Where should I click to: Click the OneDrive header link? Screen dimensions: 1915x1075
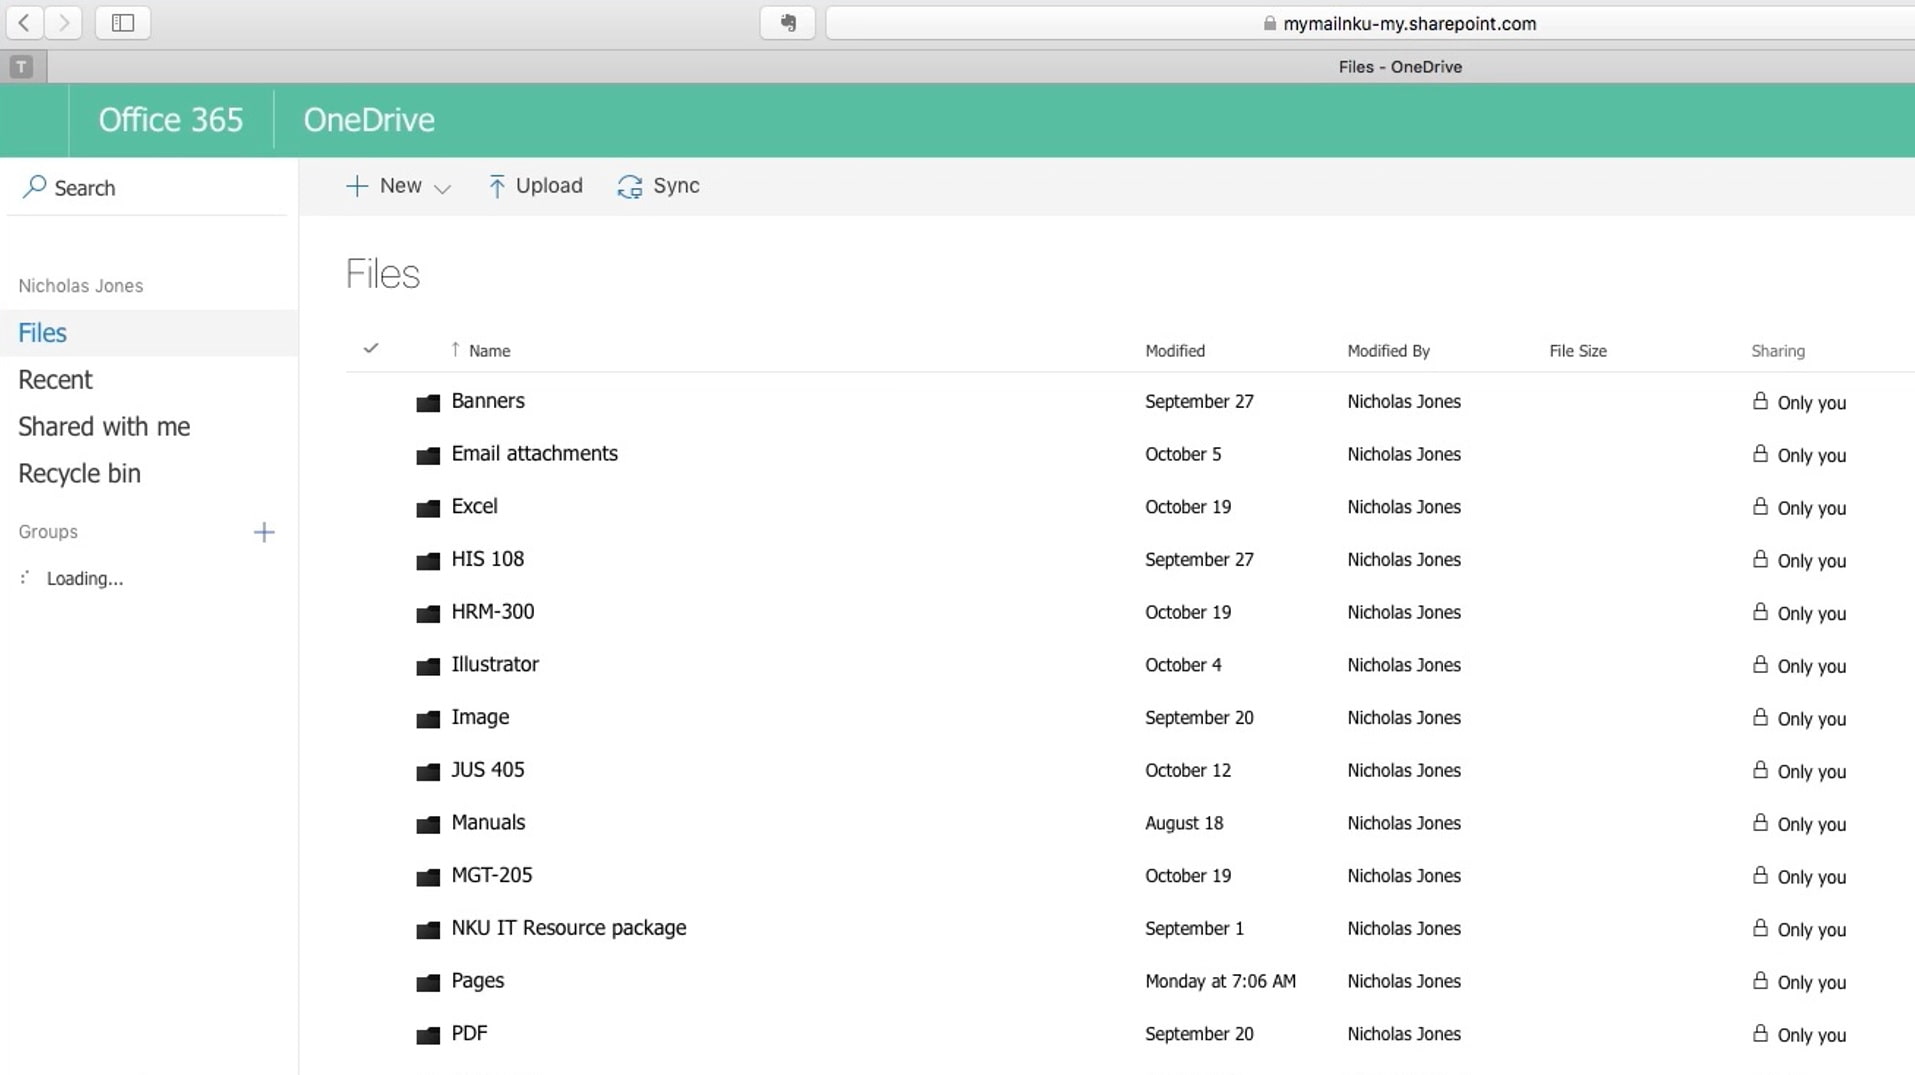coord(369,120)
